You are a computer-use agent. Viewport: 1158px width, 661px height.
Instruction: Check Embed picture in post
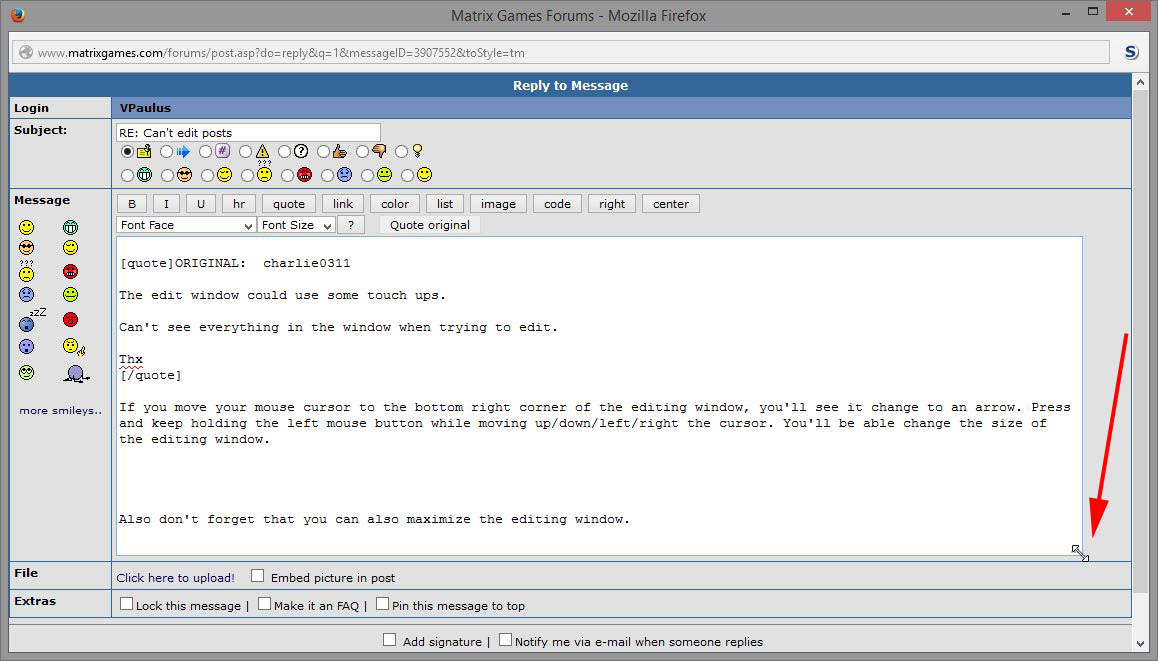(257, 575)
